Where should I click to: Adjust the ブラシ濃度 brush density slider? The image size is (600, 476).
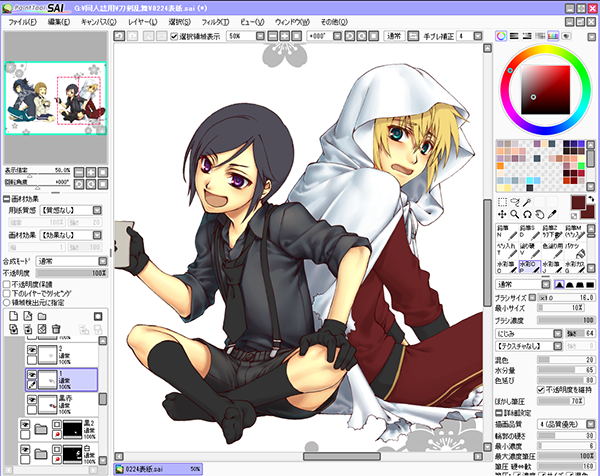[566, 320]
